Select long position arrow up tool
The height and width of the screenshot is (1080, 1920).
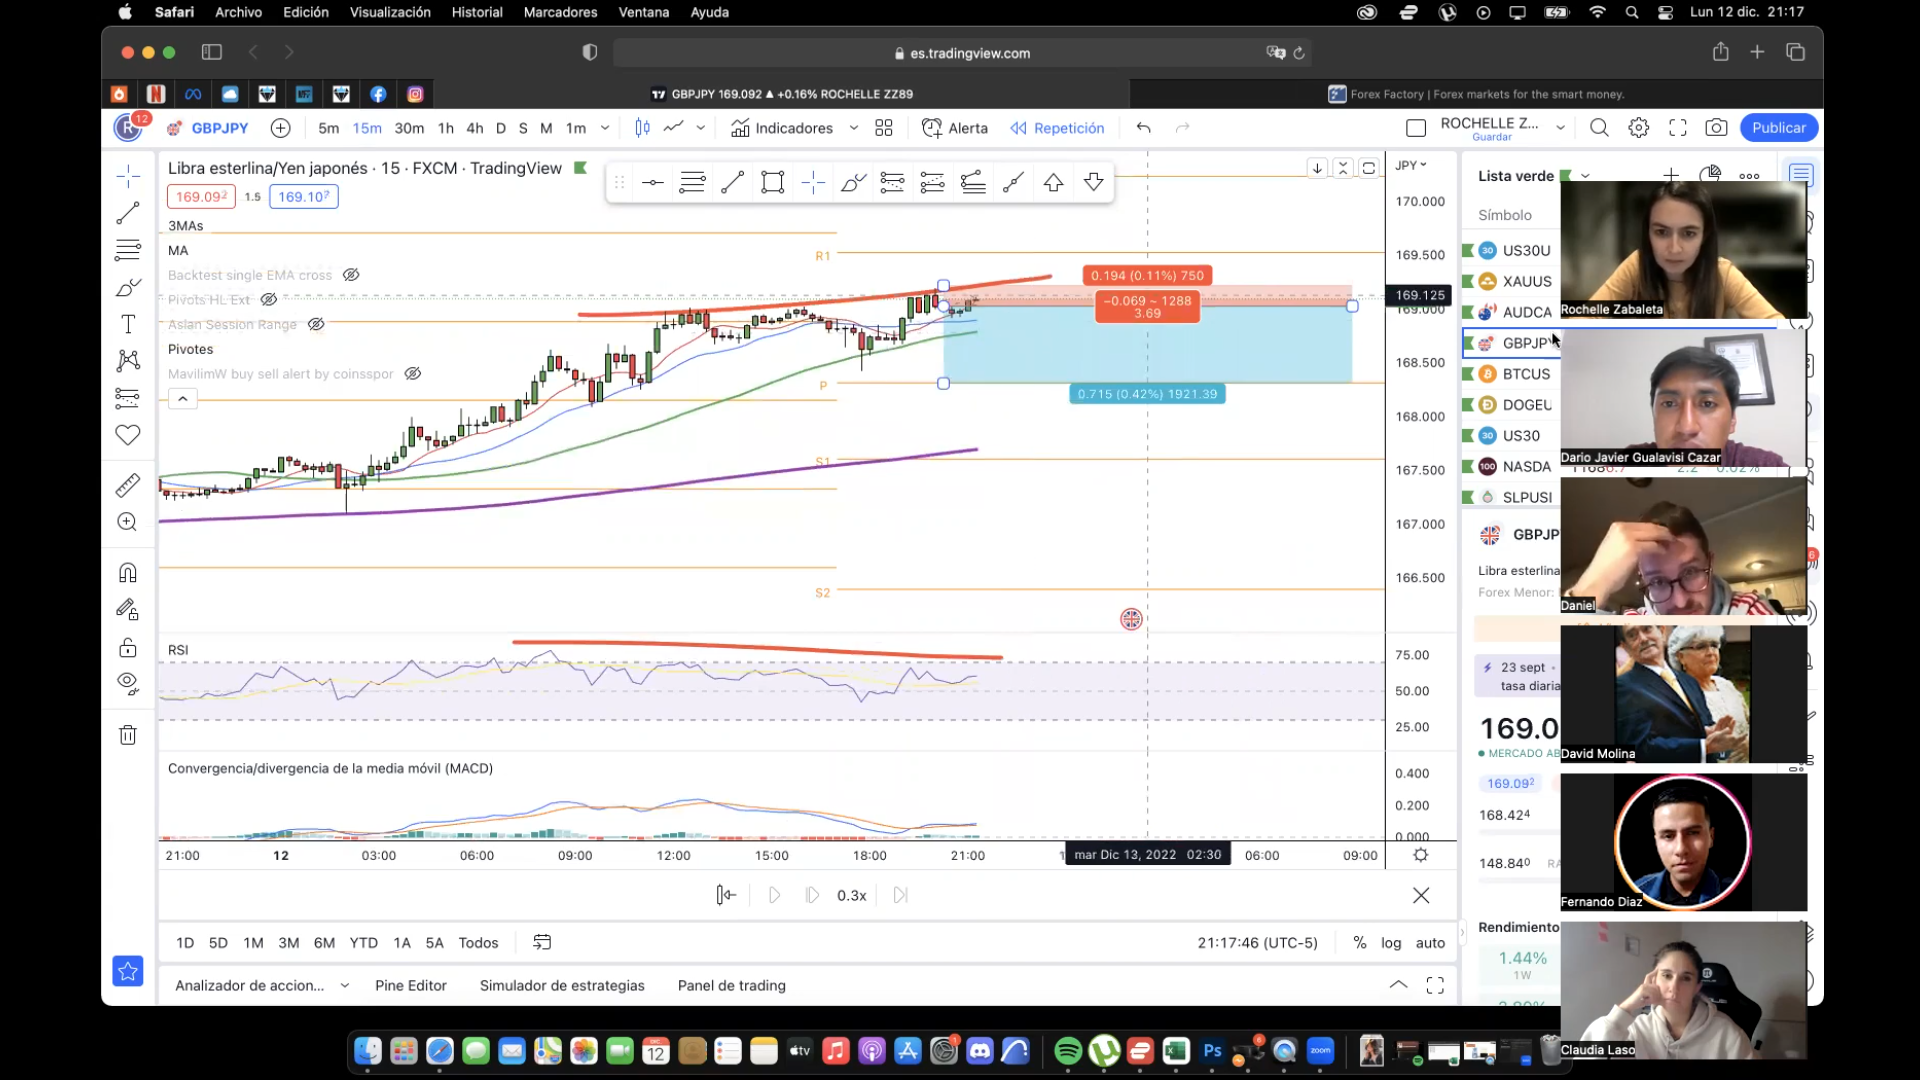pyautogui.click(x=1054, y=182)
